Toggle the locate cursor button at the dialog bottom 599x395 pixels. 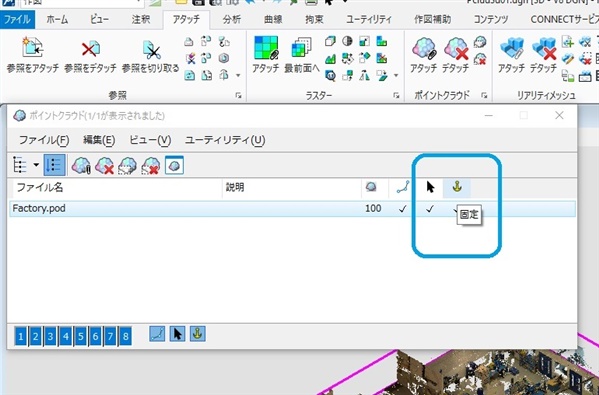coord(177,334)
